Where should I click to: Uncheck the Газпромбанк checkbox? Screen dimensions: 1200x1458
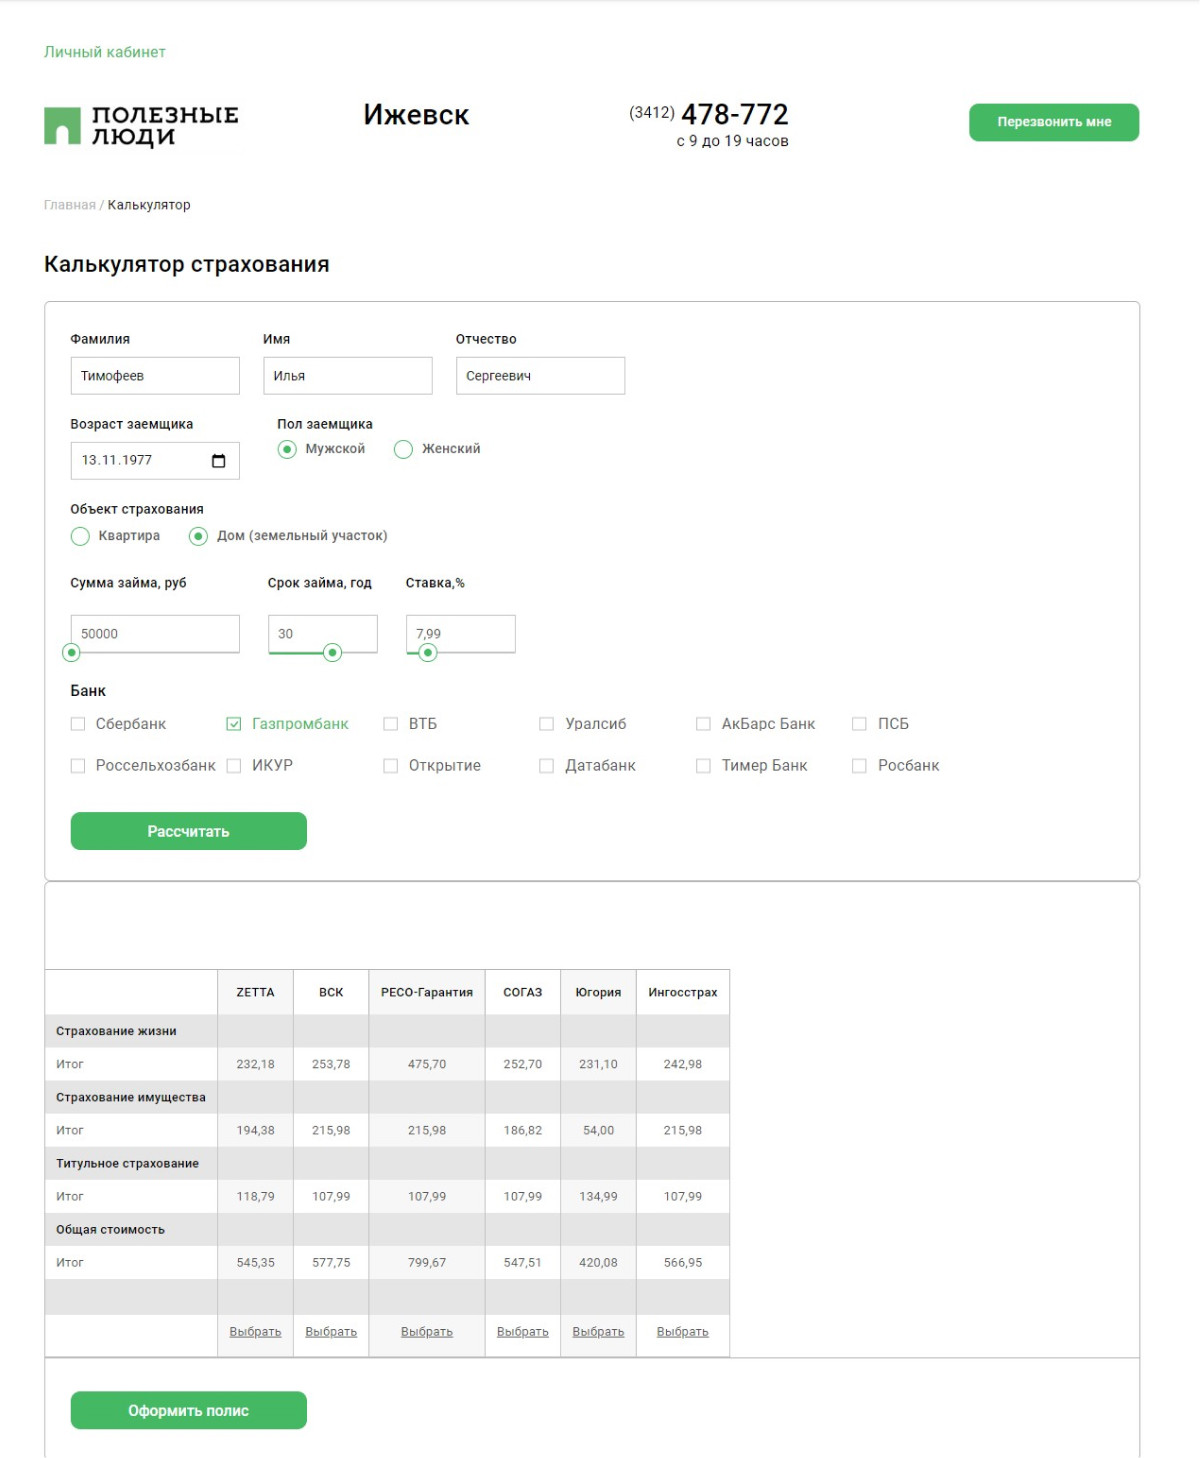(234, 724)
